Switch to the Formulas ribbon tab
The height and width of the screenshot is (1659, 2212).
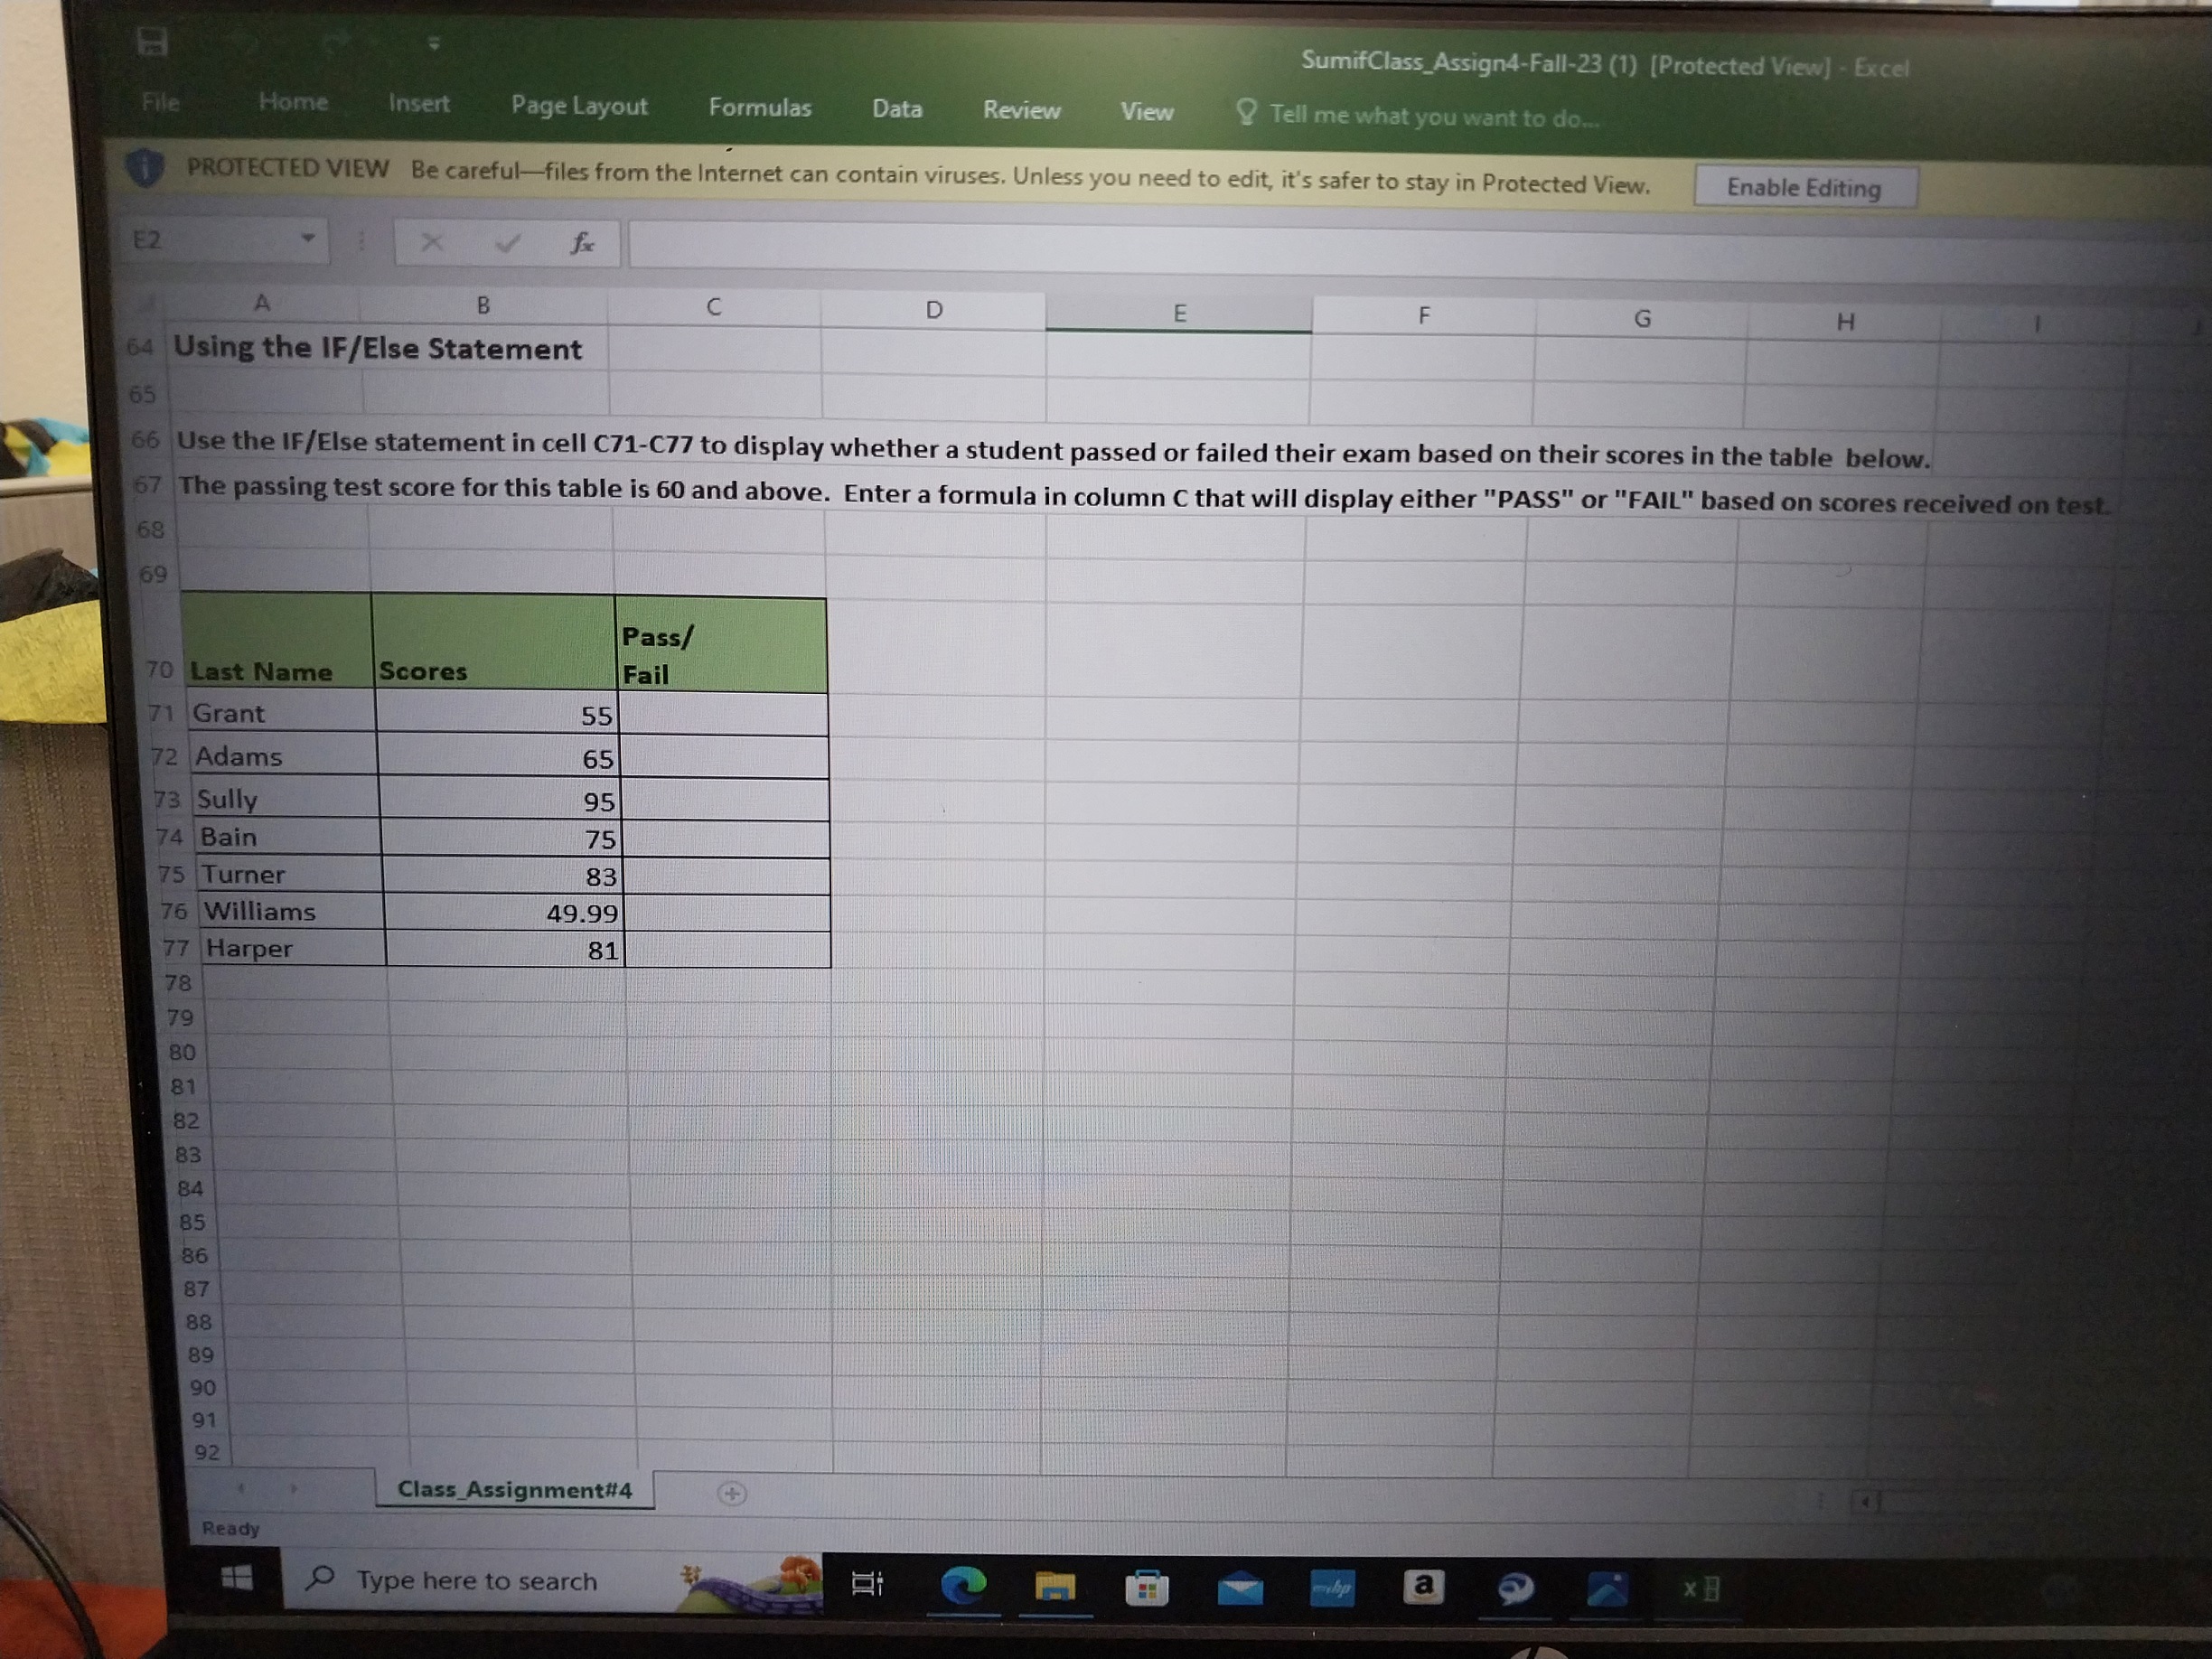pos(761,108)
